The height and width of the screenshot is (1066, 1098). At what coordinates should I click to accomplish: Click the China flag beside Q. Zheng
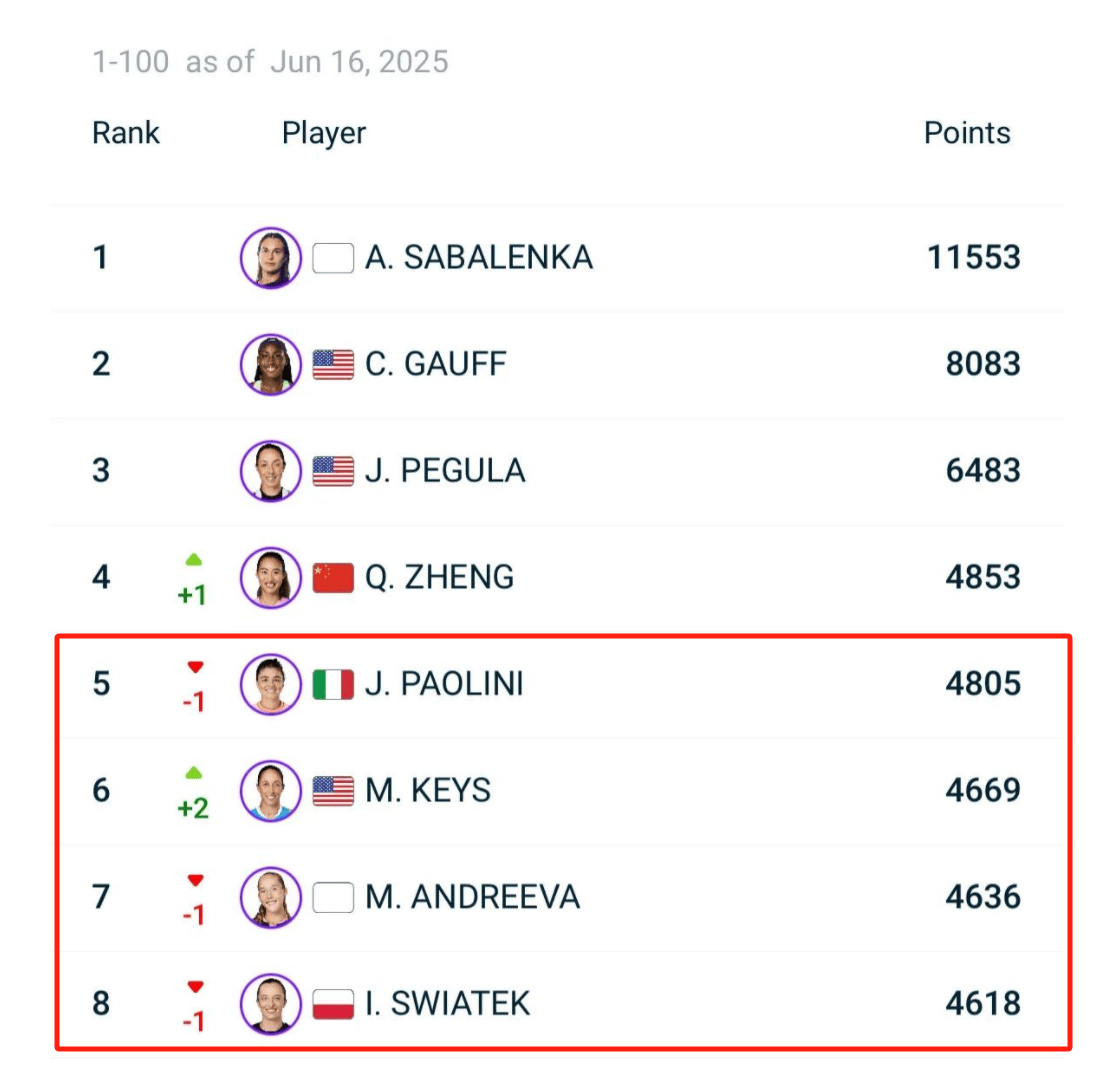tap(333, 578)
